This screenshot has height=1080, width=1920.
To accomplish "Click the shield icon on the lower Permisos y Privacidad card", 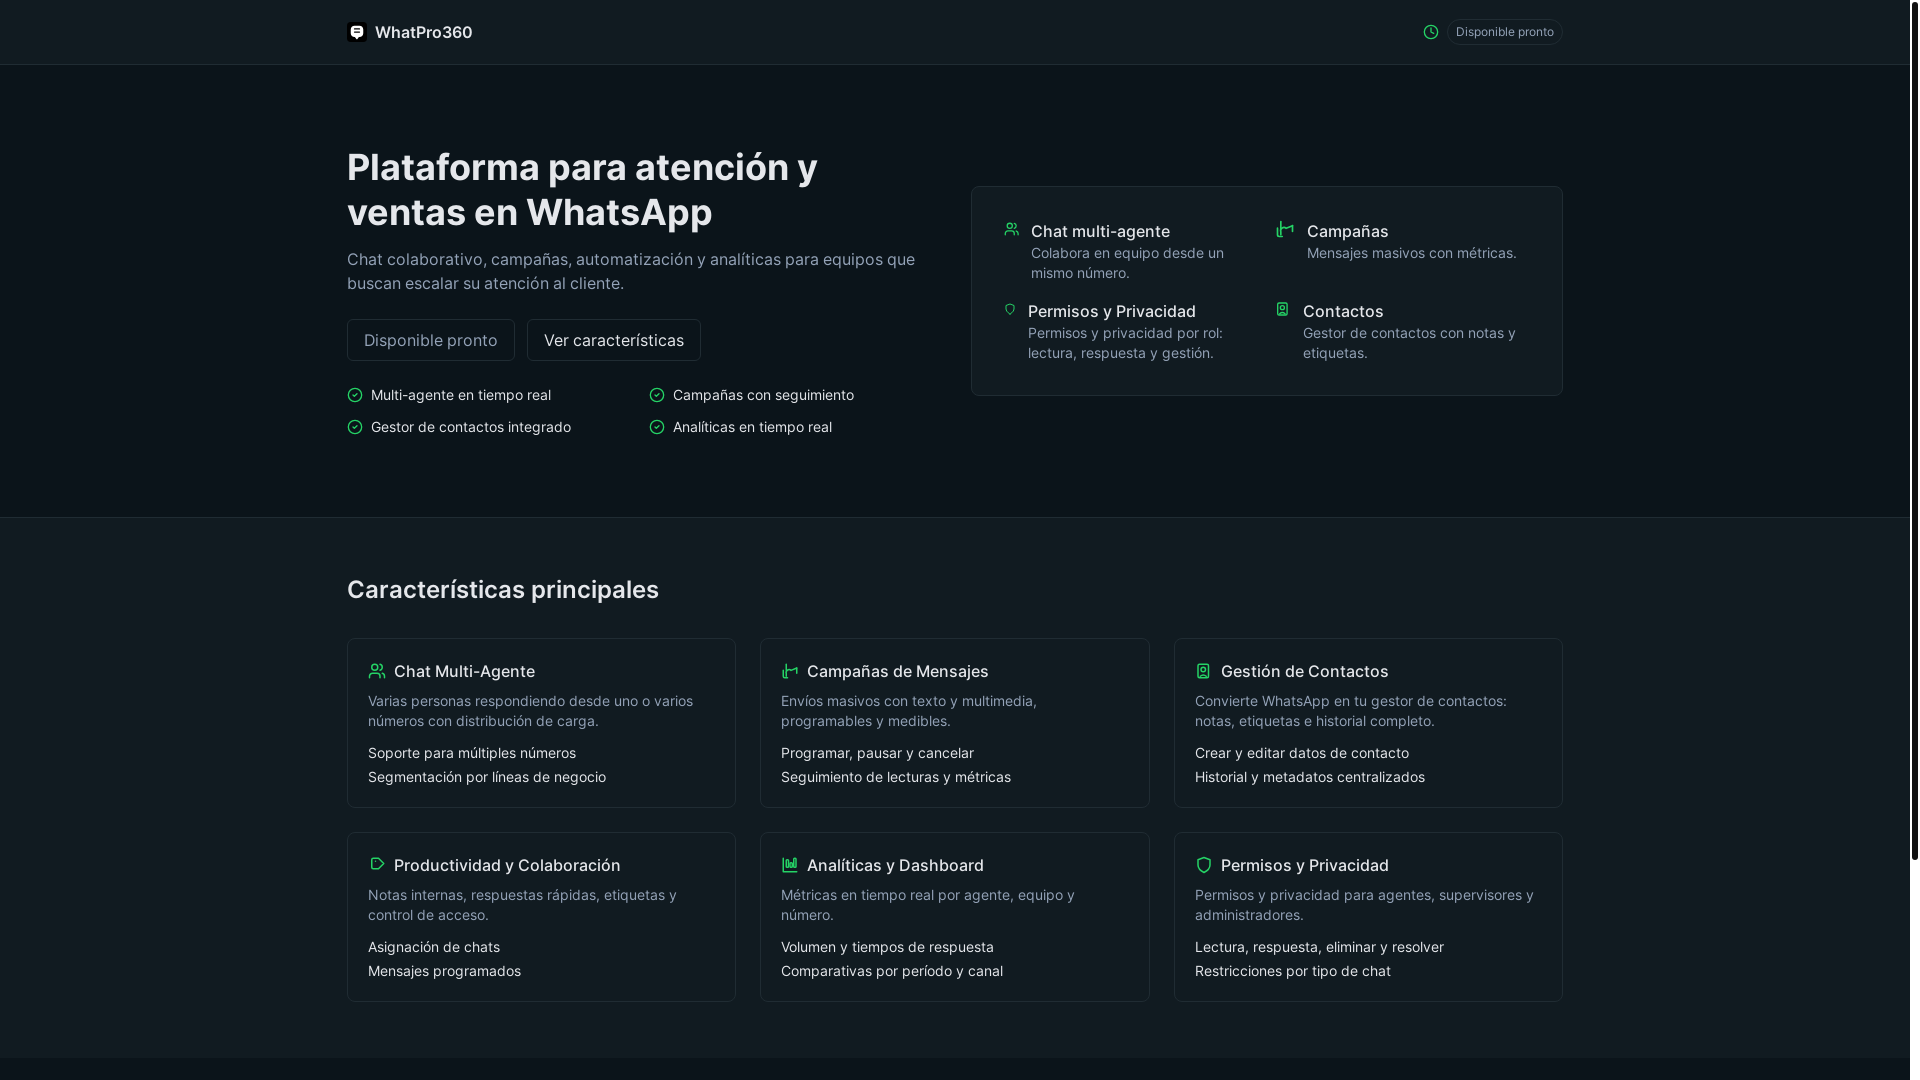I will click(x=1204, y=865).
